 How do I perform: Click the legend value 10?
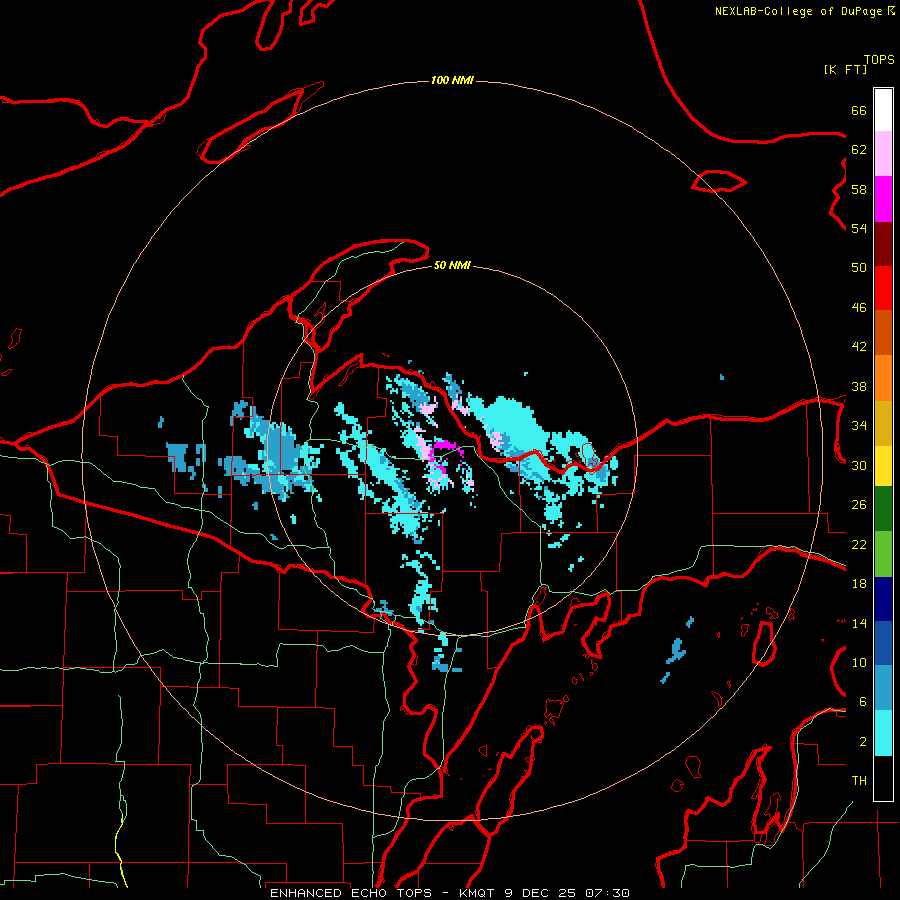(859, 662)
